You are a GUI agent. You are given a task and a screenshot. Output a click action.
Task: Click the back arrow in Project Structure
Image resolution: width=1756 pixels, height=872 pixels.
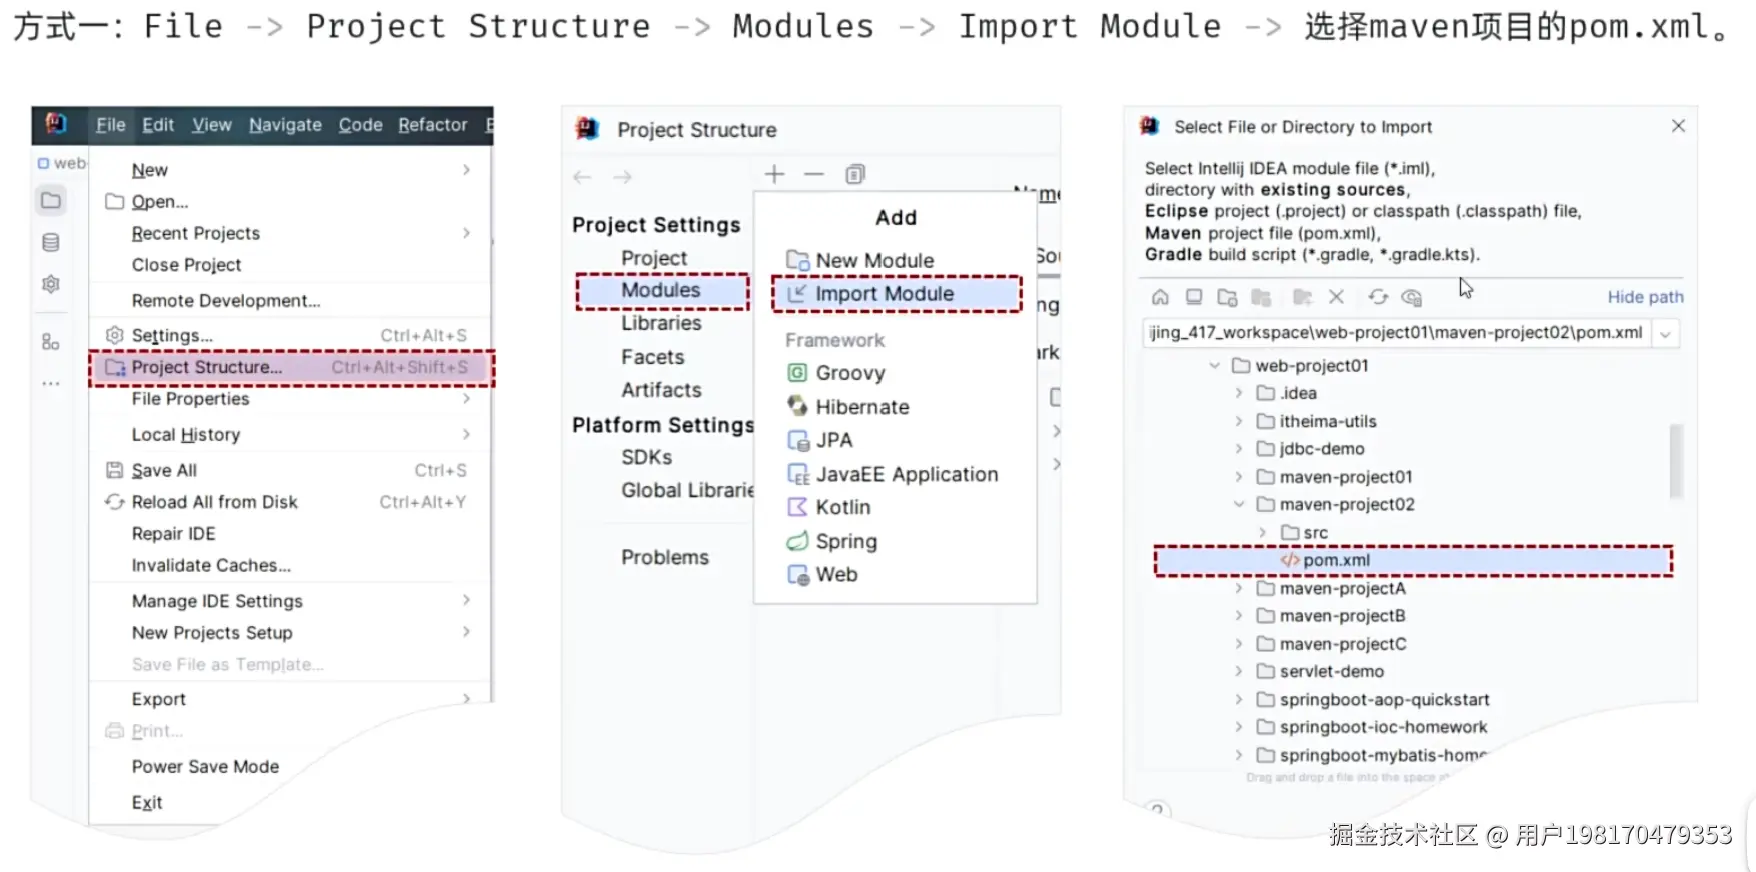[x=582, y=177]
